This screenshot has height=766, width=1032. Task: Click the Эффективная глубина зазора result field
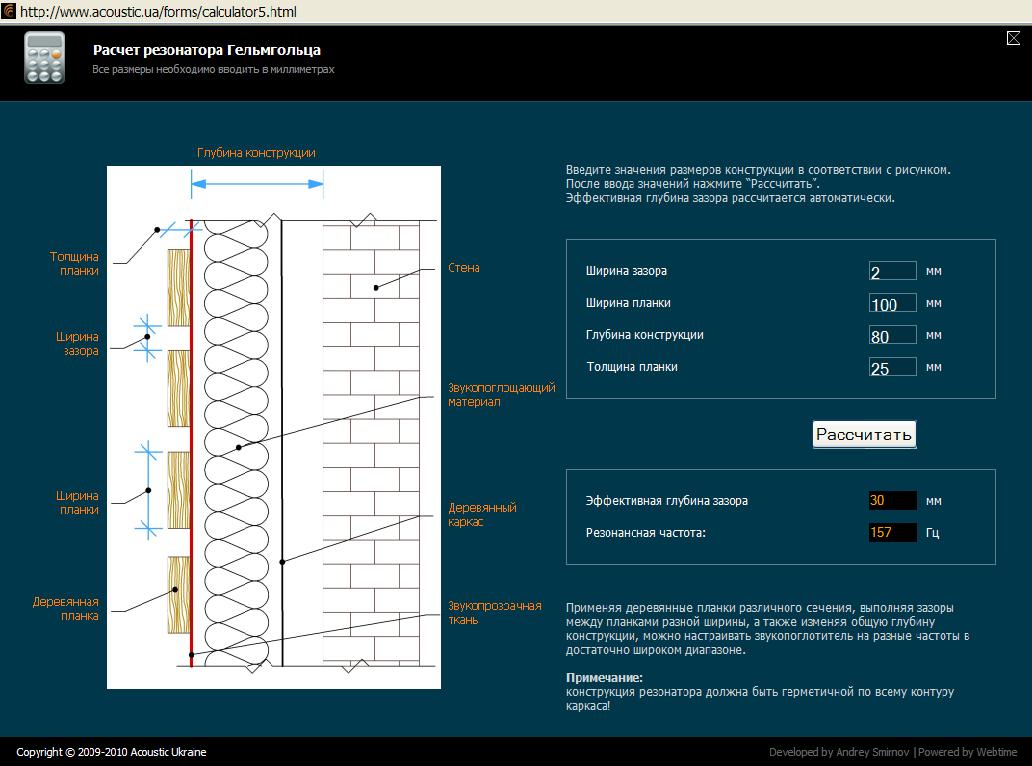[x=892, y=501]
